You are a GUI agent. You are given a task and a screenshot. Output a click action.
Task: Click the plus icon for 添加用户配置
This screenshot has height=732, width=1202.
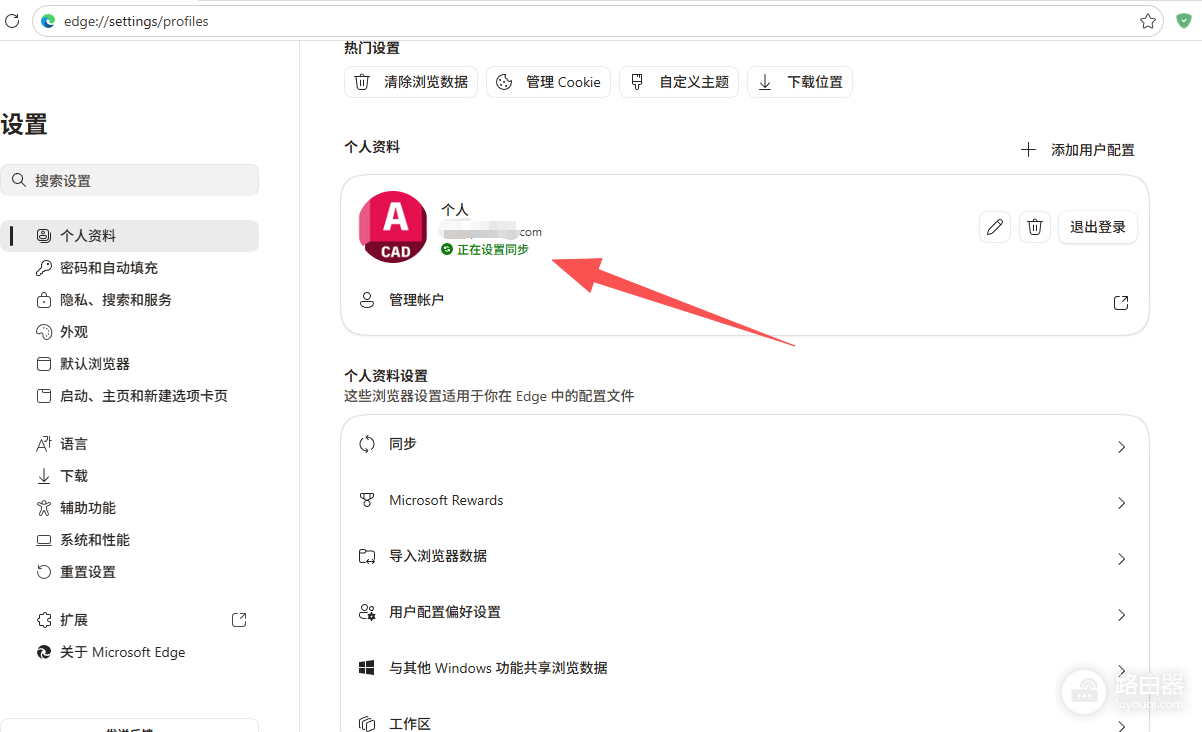coord(1028,150)
